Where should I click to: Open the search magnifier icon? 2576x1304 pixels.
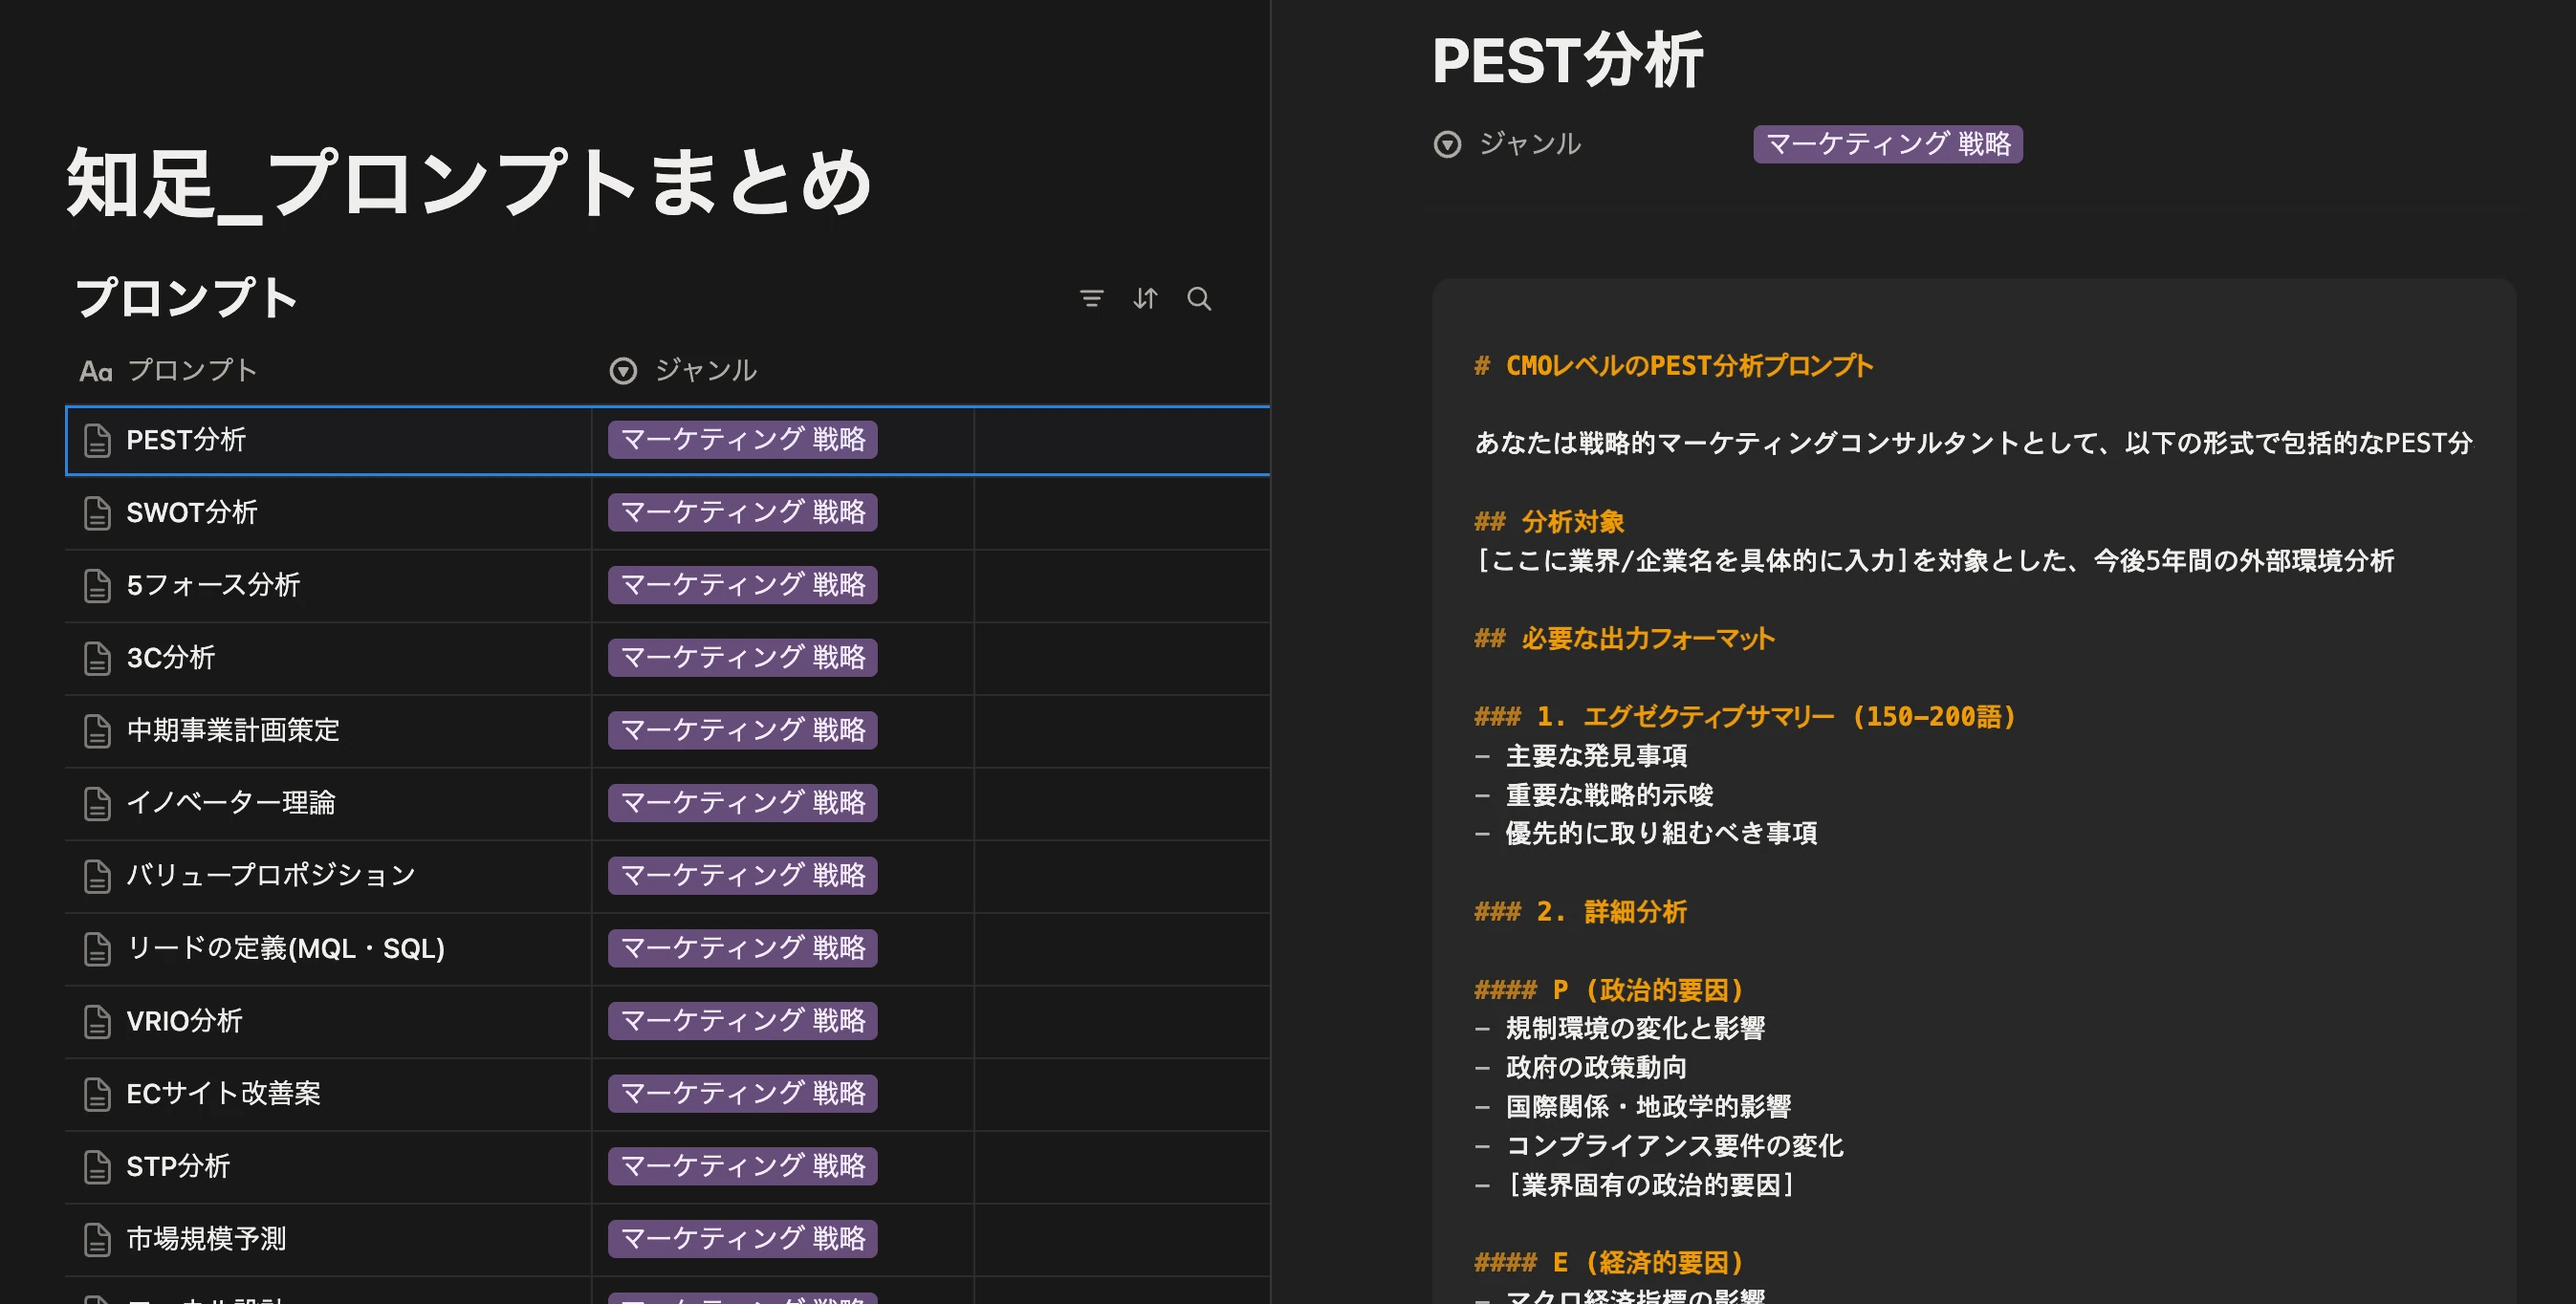pyautogui.click(x=1199, y=298)
